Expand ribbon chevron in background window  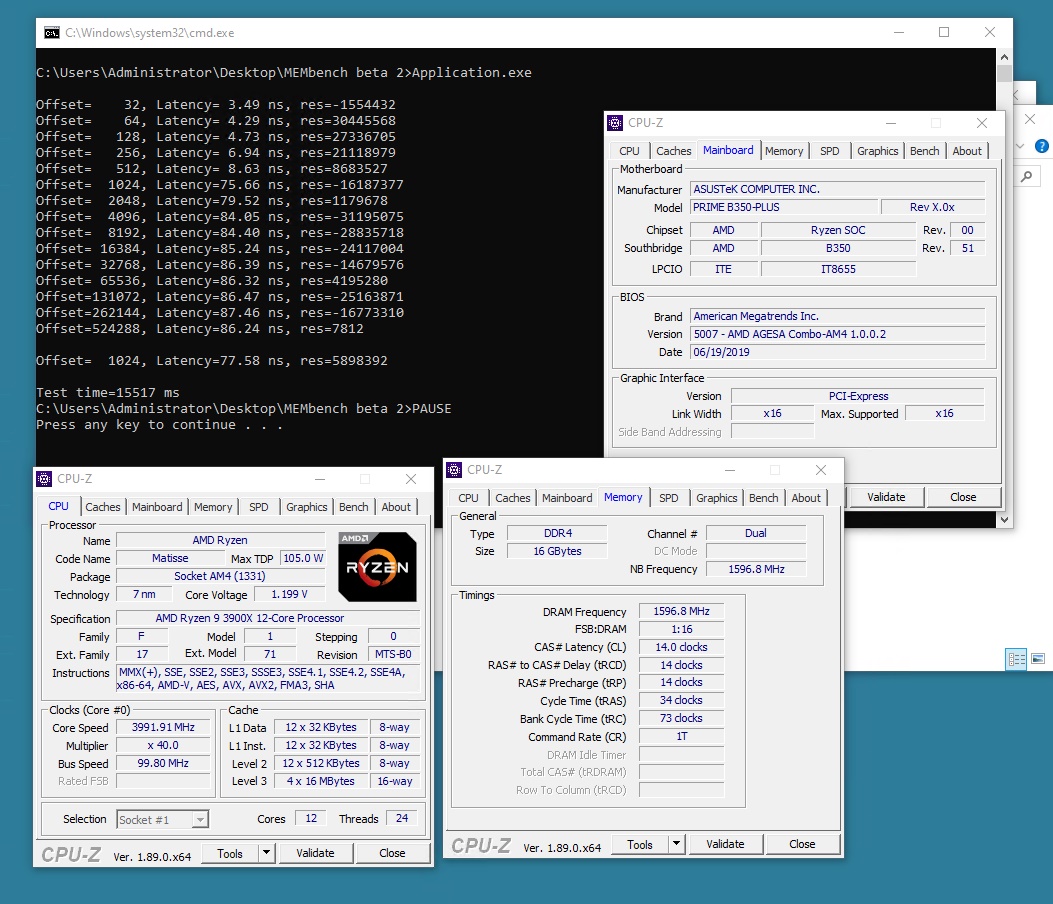[x=1020, y=146]
